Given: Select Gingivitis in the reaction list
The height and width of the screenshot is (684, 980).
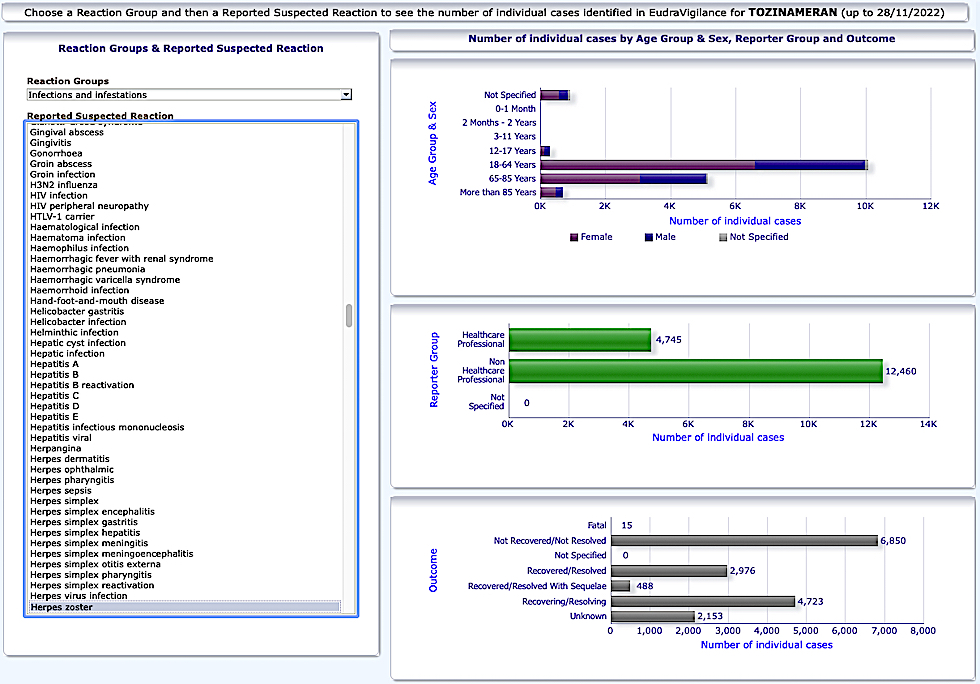Looking at the screenshot, I should (51, 143).
